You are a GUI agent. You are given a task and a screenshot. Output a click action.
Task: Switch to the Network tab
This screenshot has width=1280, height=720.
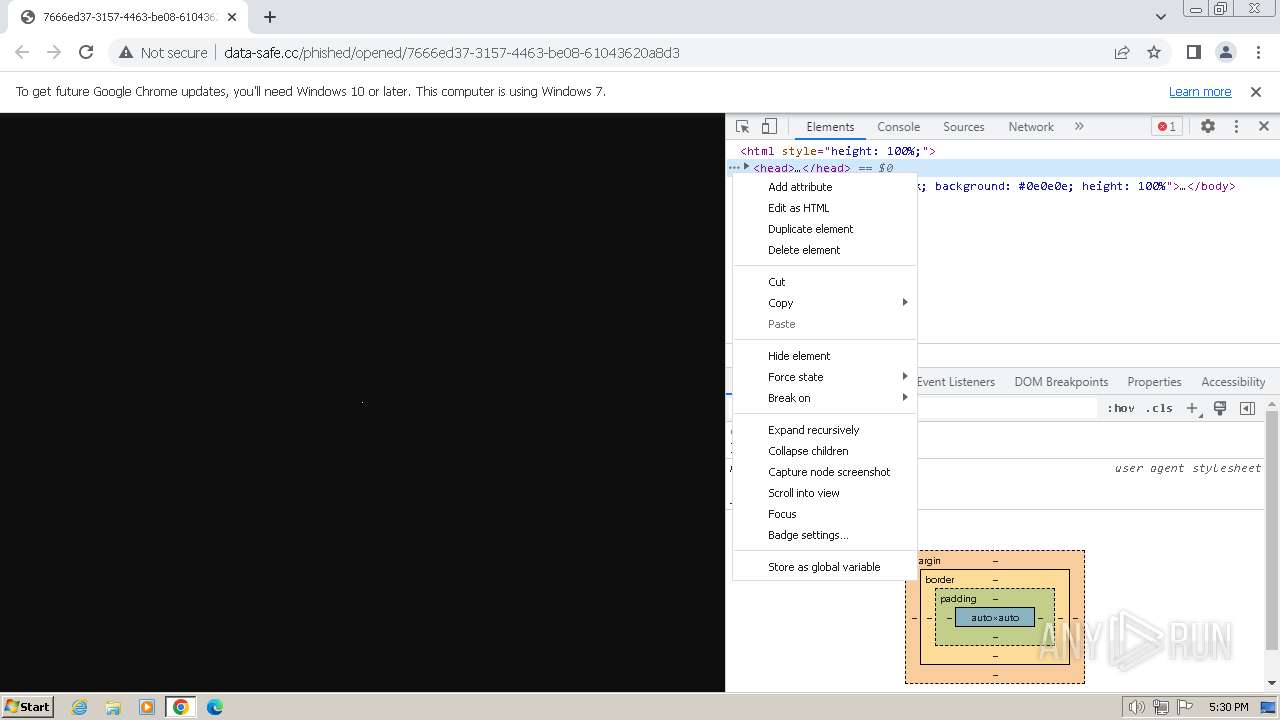(1031, 127)
